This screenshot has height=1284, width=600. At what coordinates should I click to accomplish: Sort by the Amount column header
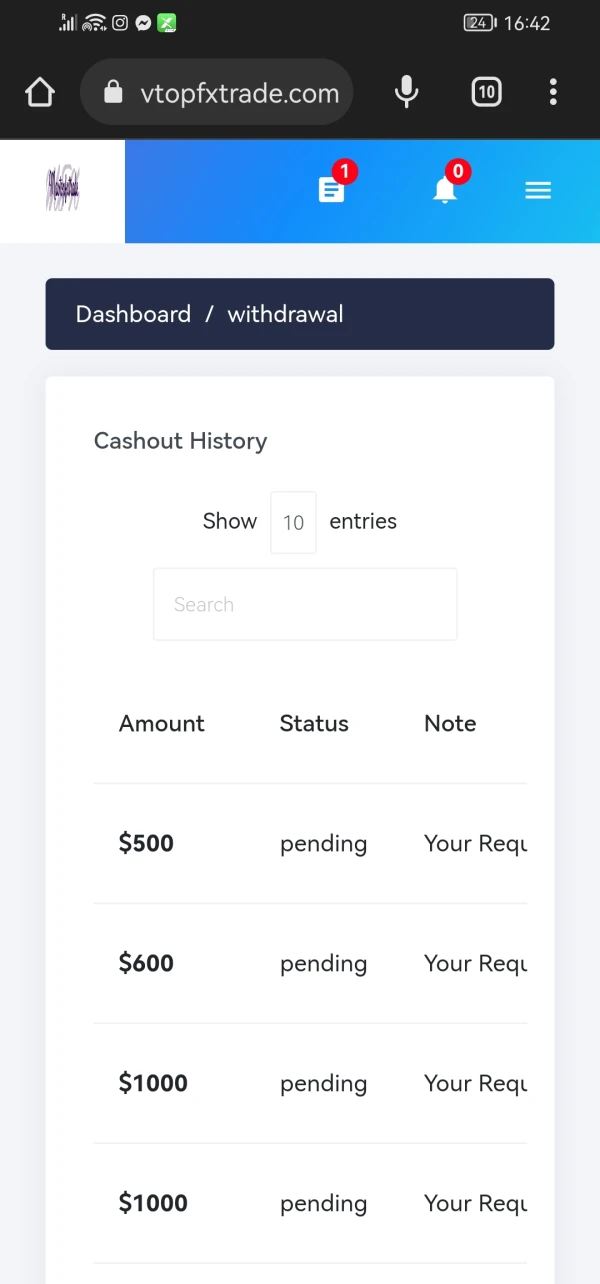click(x=162, y=724)
